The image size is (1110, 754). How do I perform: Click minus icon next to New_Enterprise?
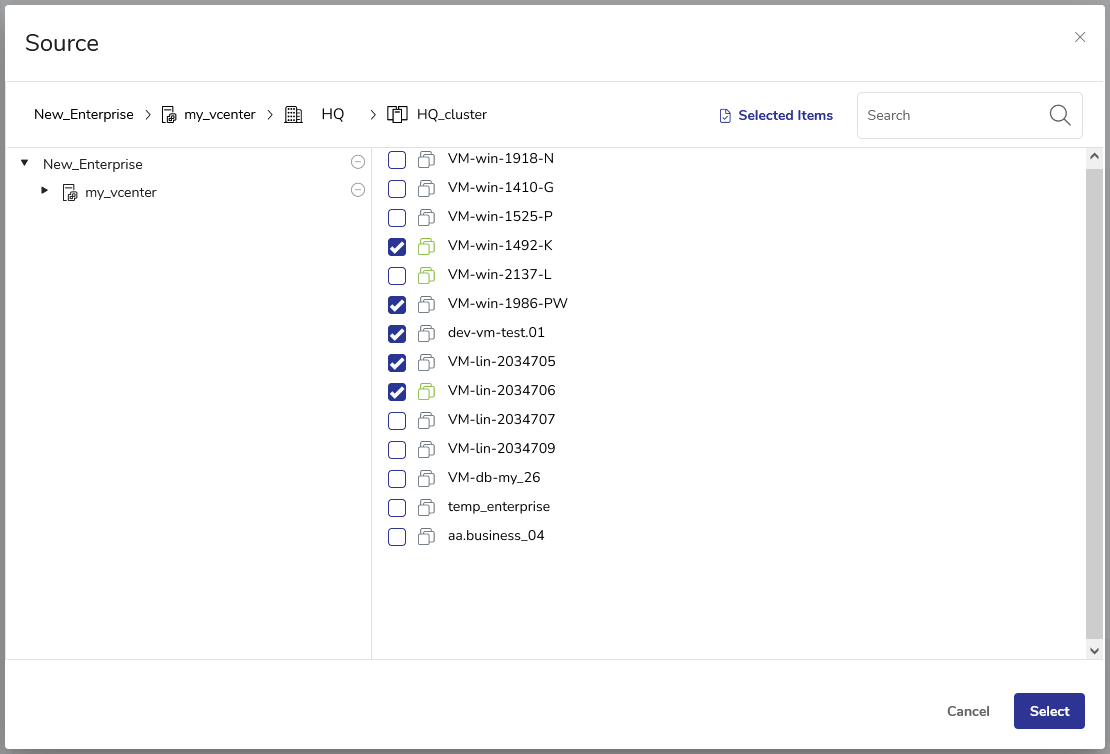point(357,163)
